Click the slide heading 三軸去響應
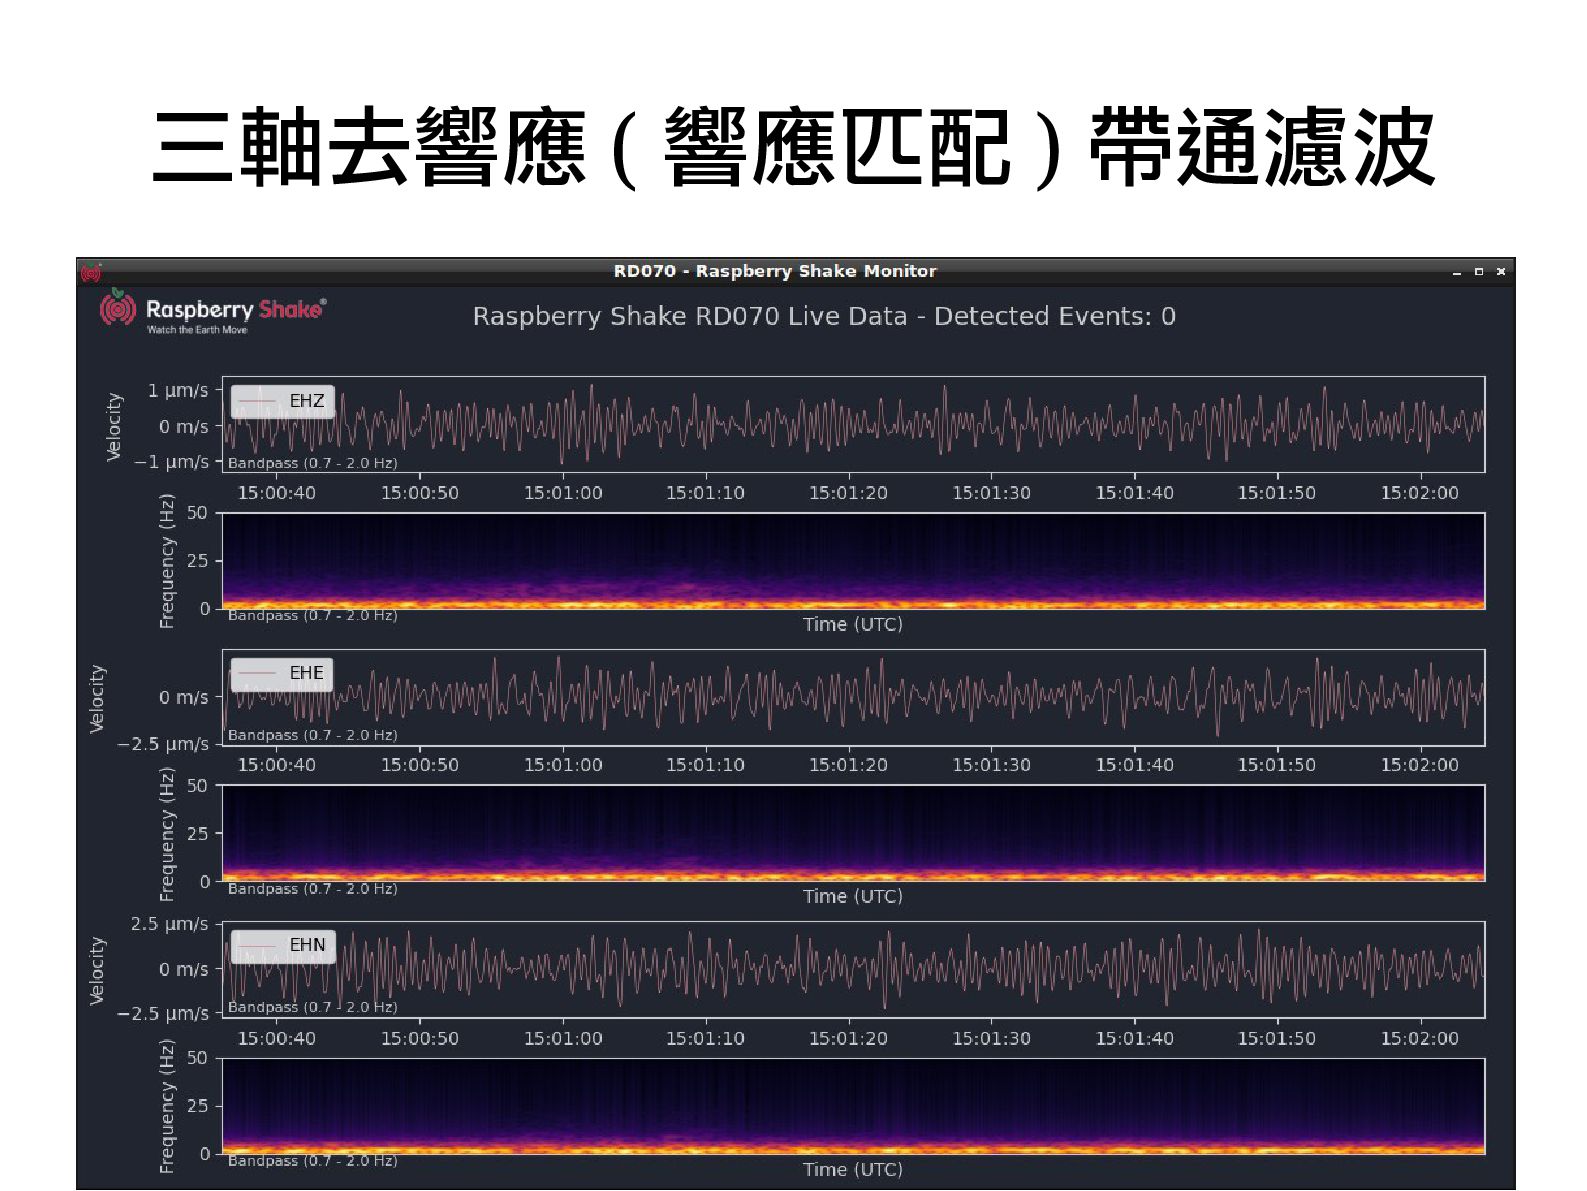 [x=368, y=148]
